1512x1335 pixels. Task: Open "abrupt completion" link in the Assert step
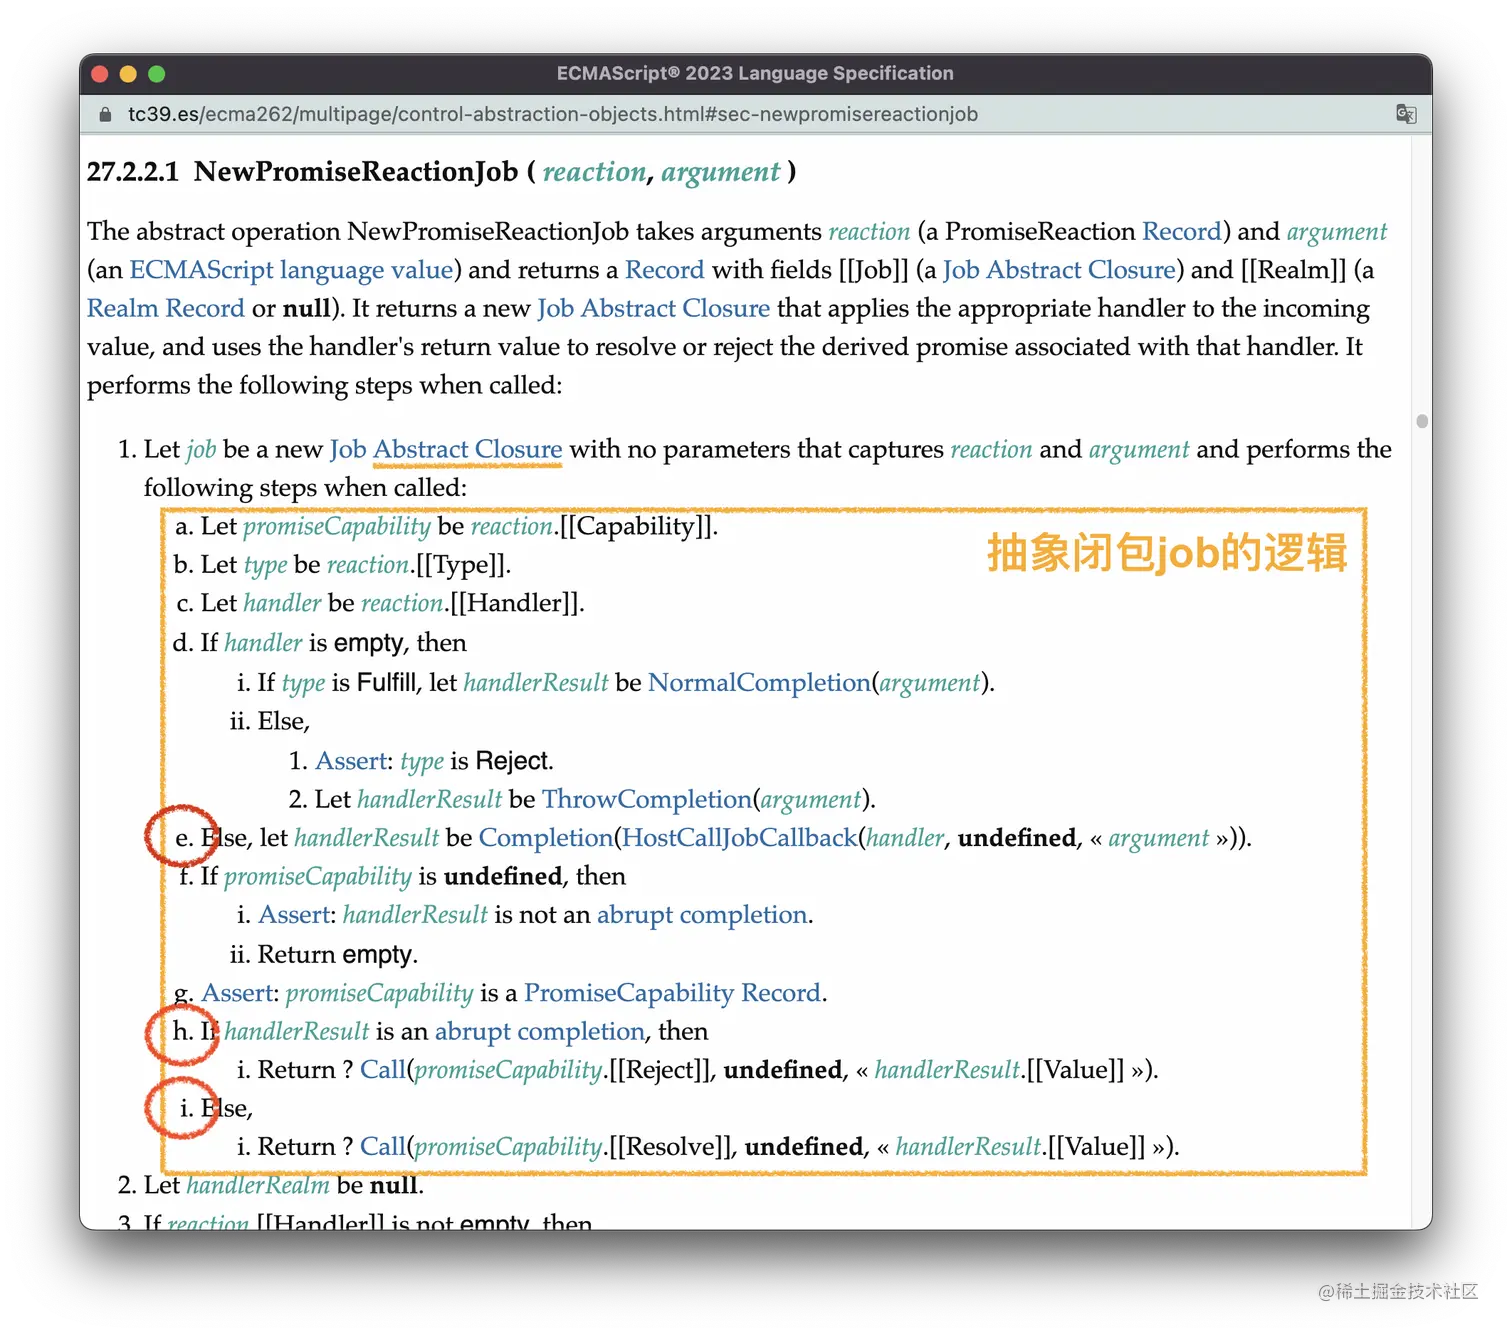coord(702,915)
